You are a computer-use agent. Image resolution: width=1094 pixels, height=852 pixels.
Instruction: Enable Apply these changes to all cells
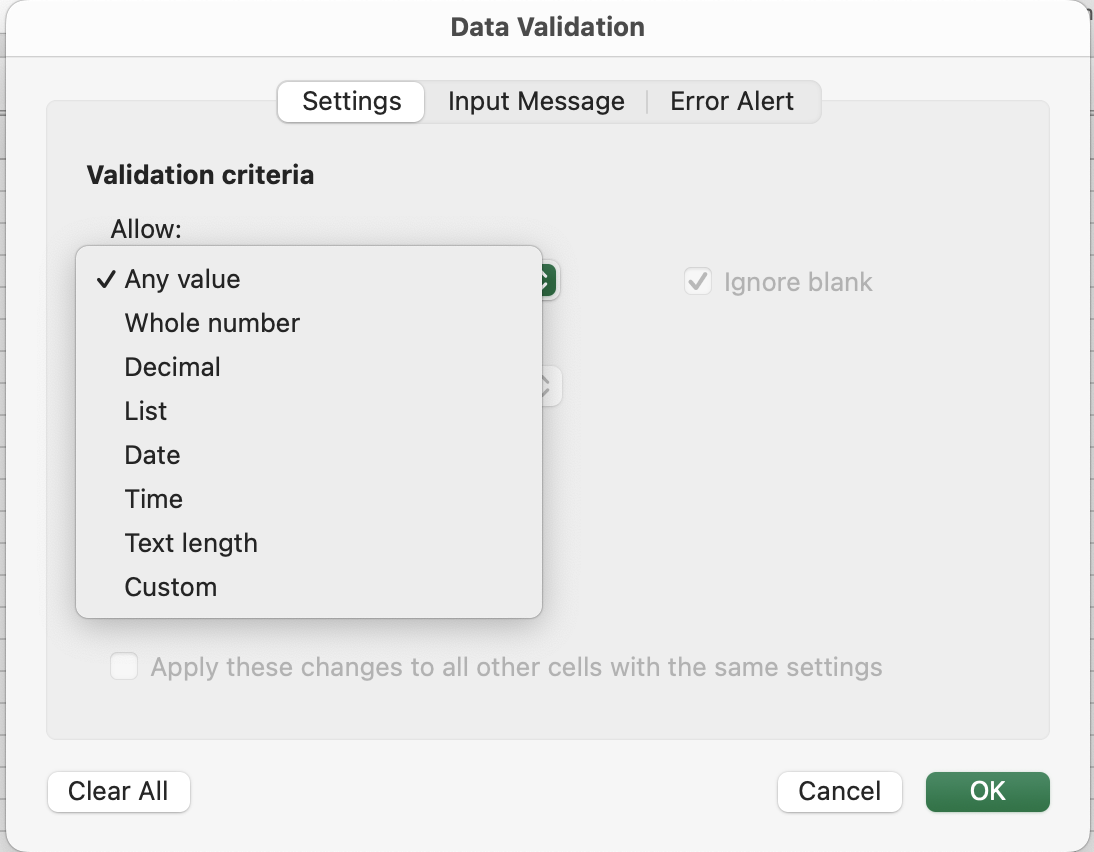coord(124,667)
